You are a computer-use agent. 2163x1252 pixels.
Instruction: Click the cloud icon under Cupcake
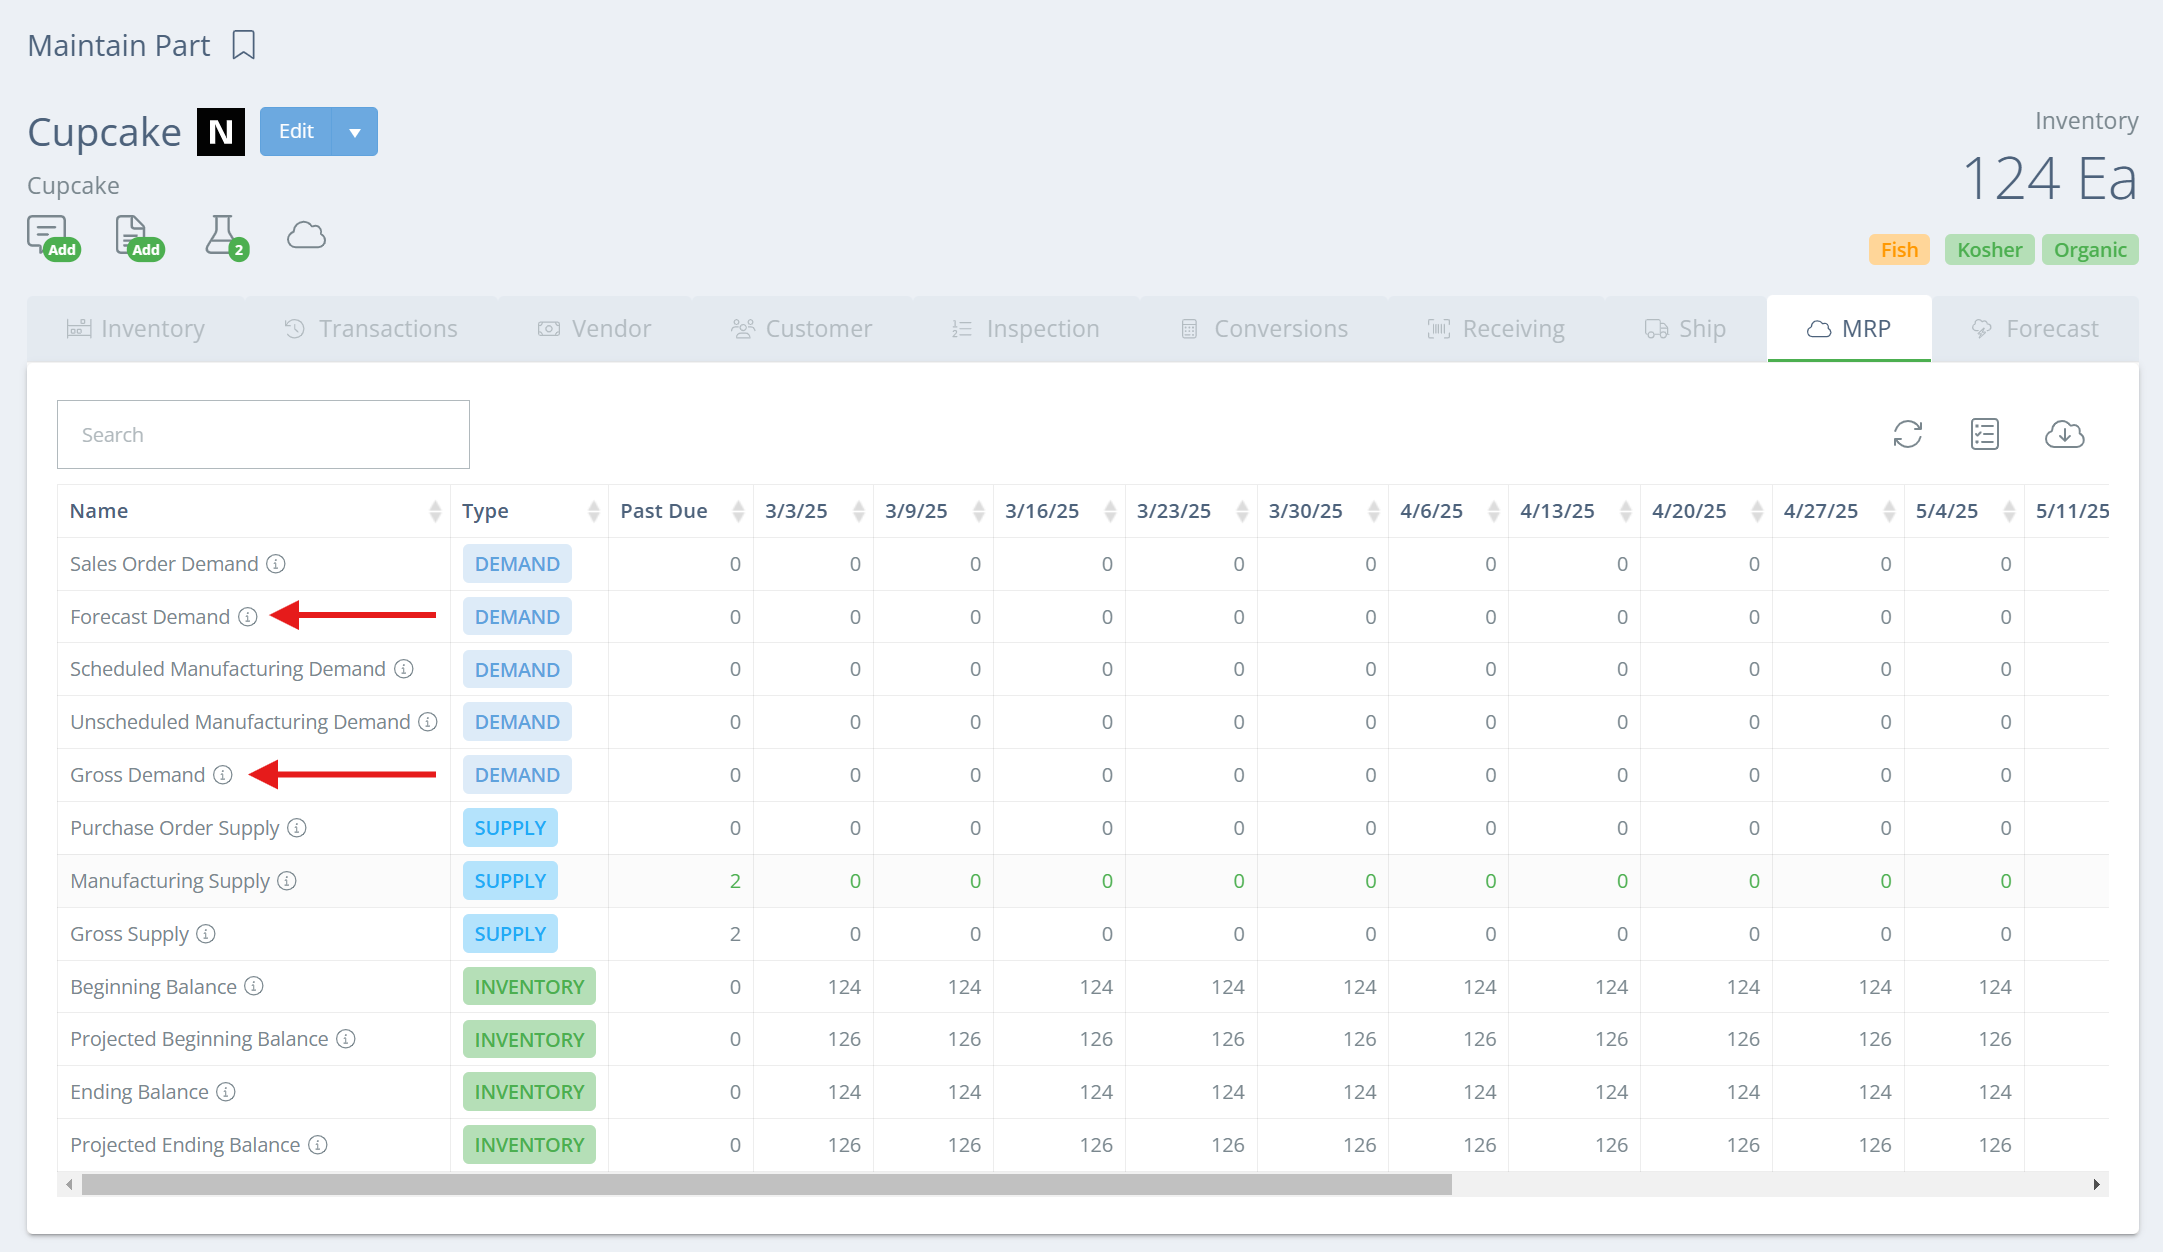(306, 236)
